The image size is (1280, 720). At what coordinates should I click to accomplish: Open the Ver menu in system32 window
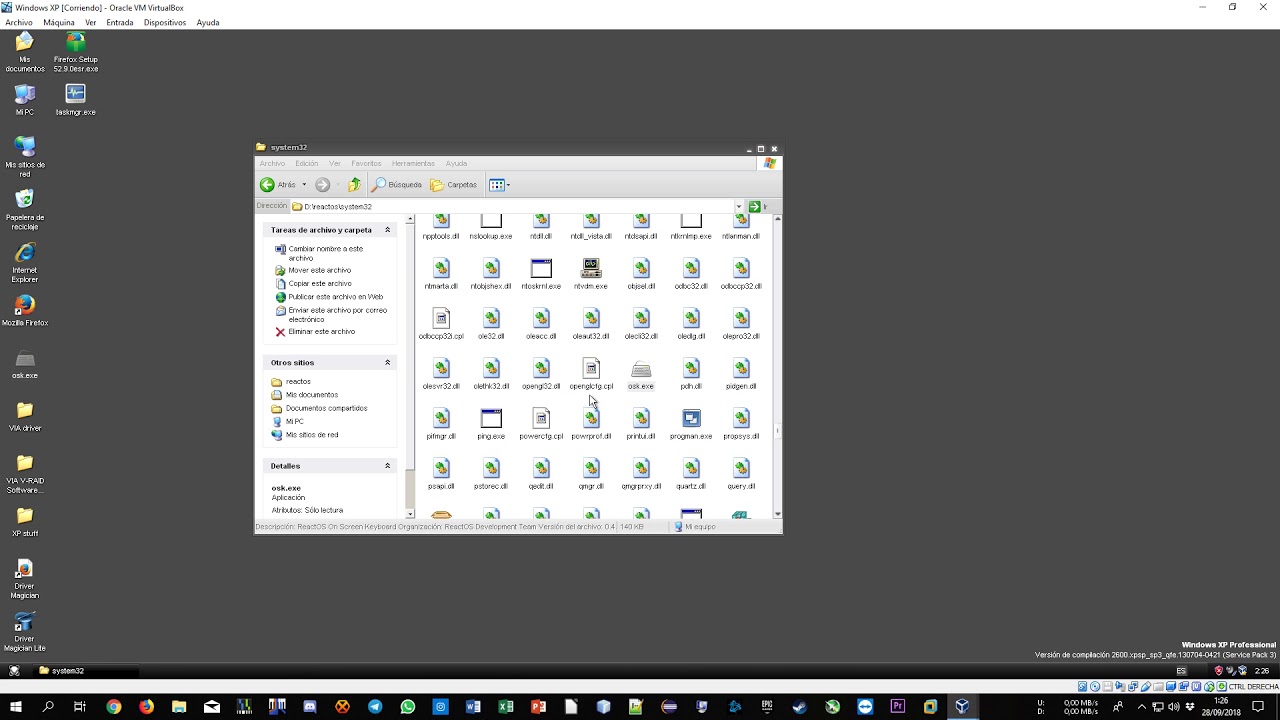335,163
